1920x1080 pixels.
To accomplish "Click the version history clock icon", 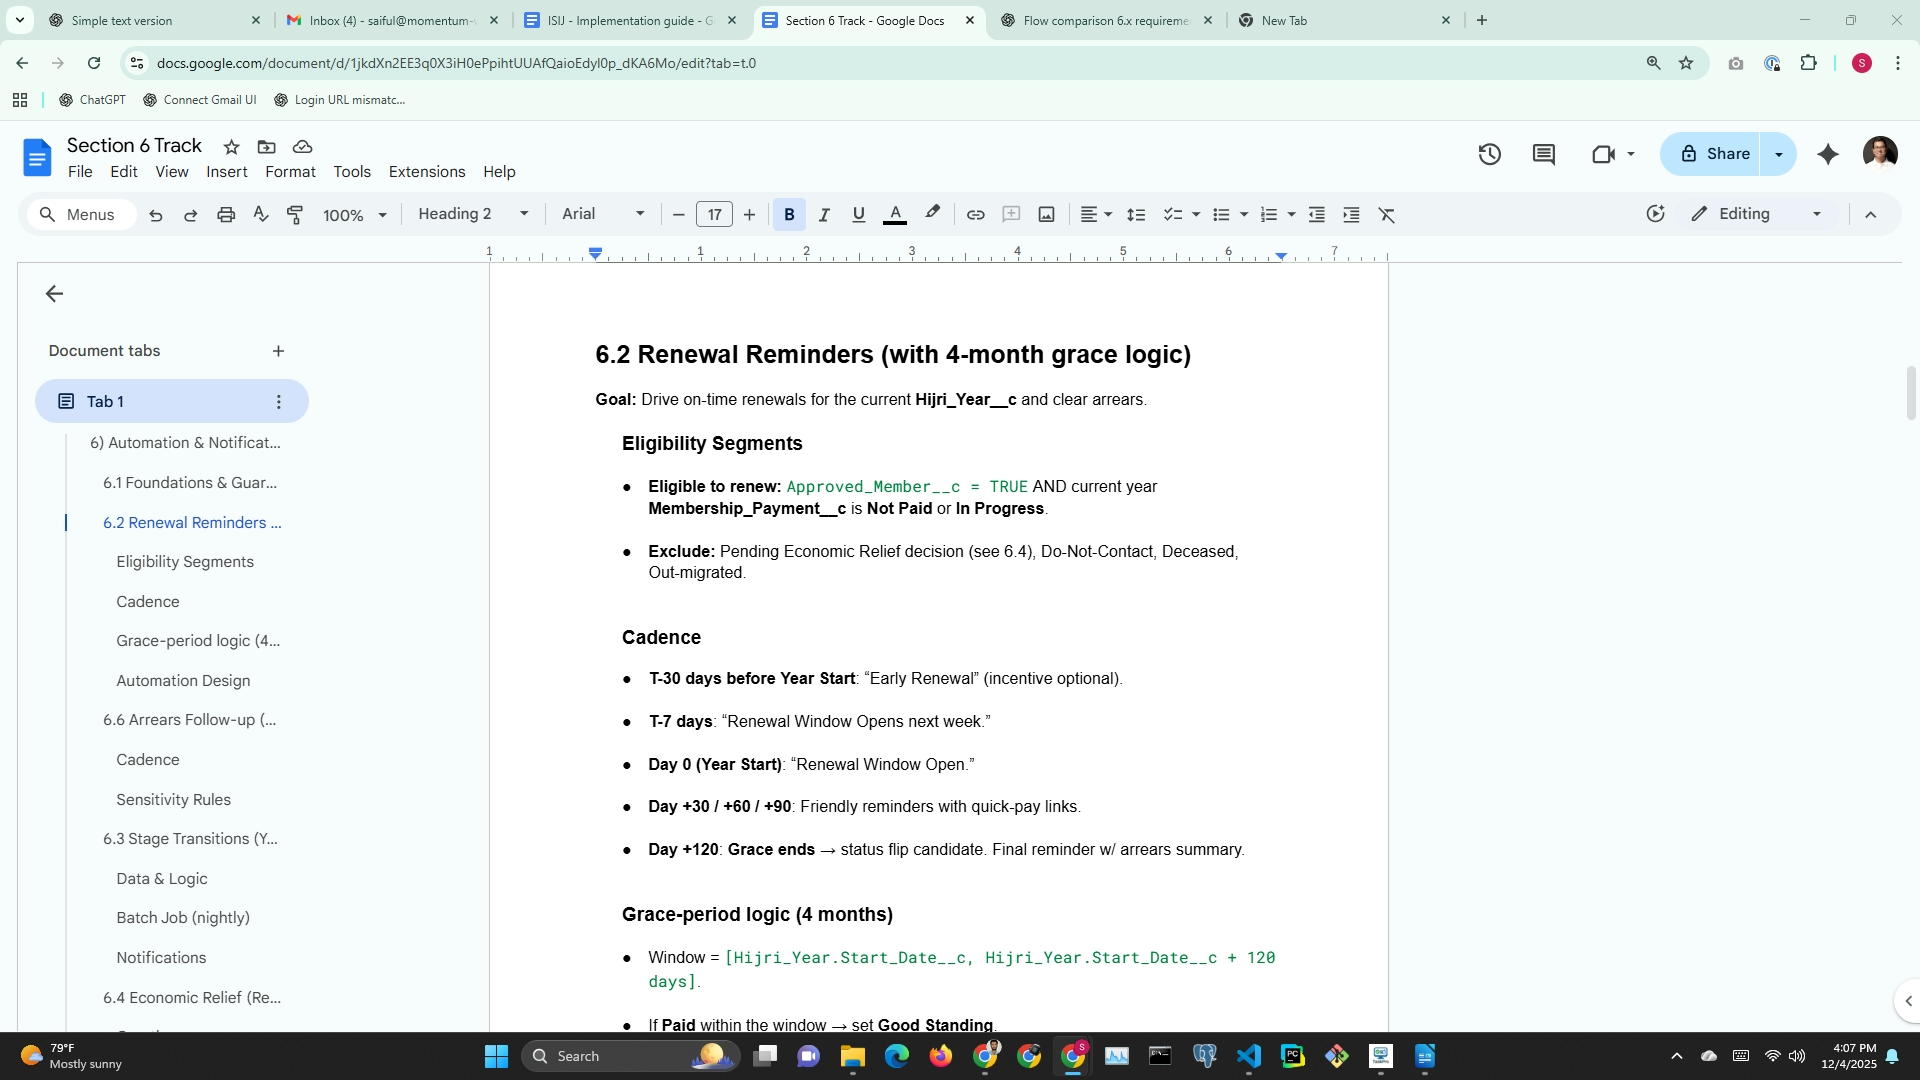I will [x=1489, y=154].
